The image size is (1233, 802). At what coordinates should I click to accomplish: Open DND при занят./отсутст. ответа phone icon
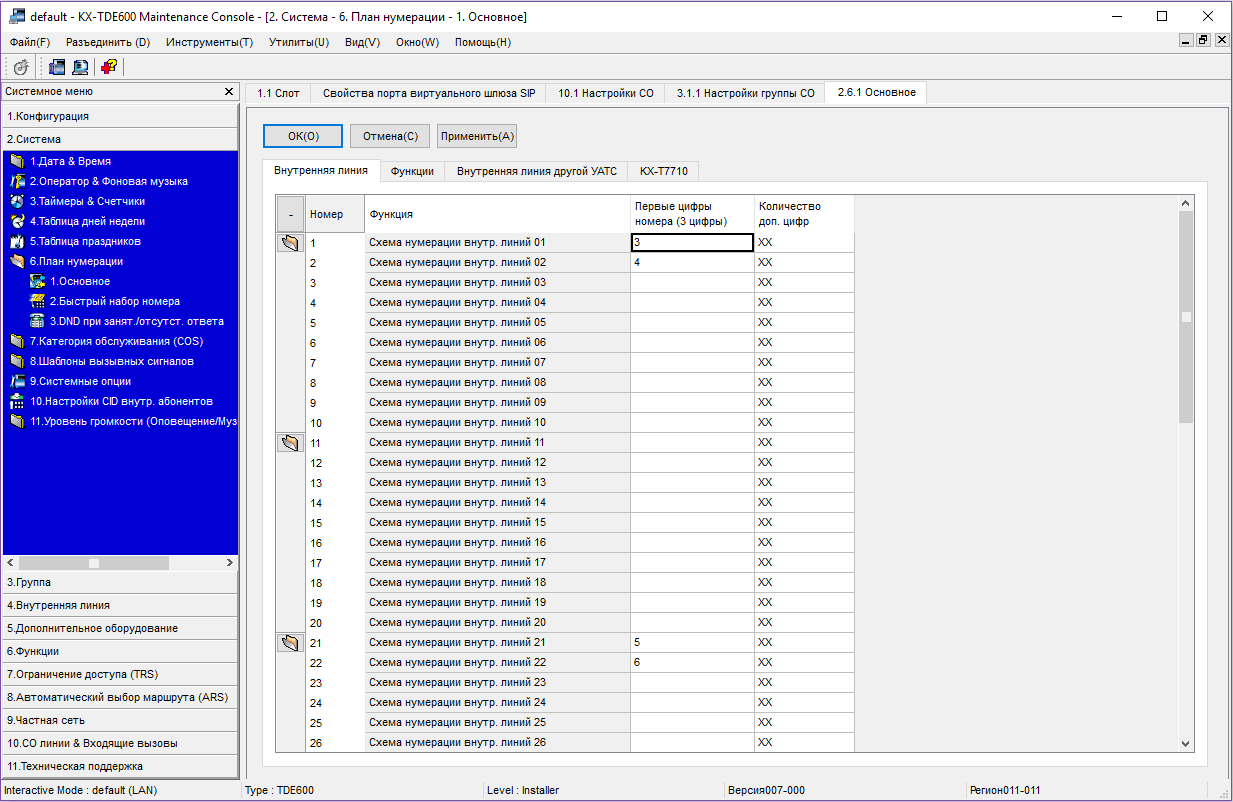tap(37, 321)
